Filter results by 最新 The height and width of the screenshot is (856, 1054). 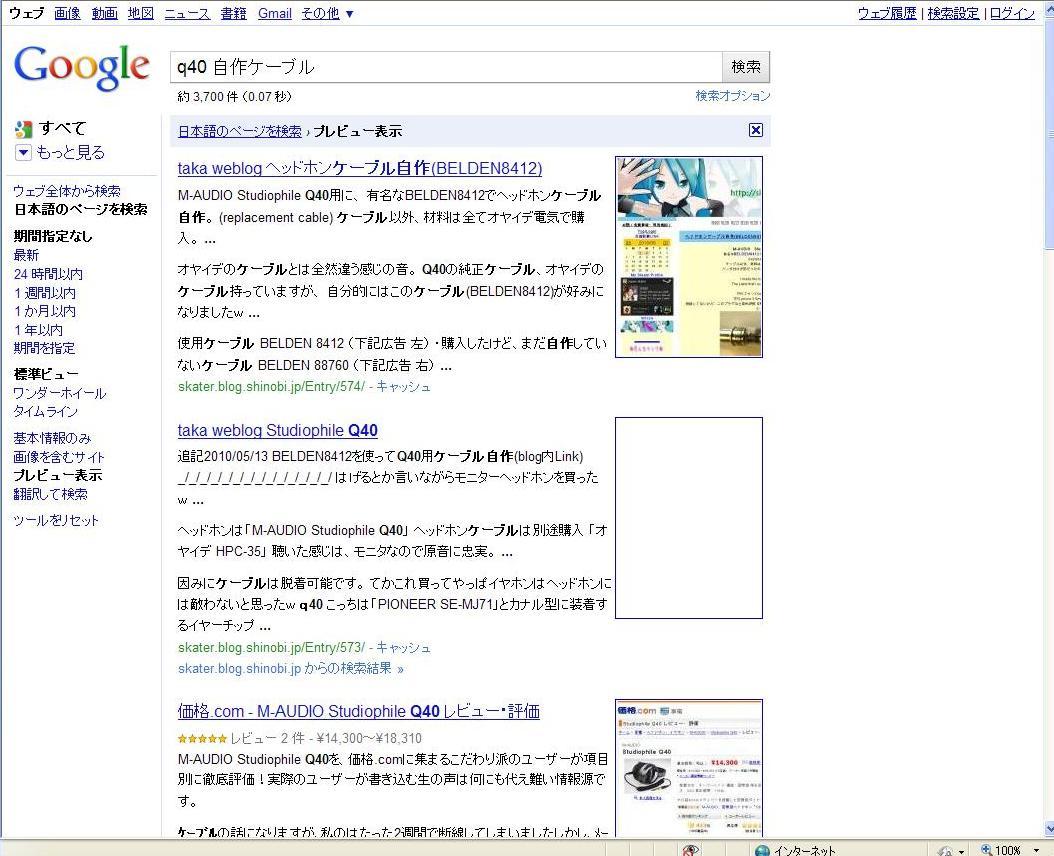click(26, 255)
